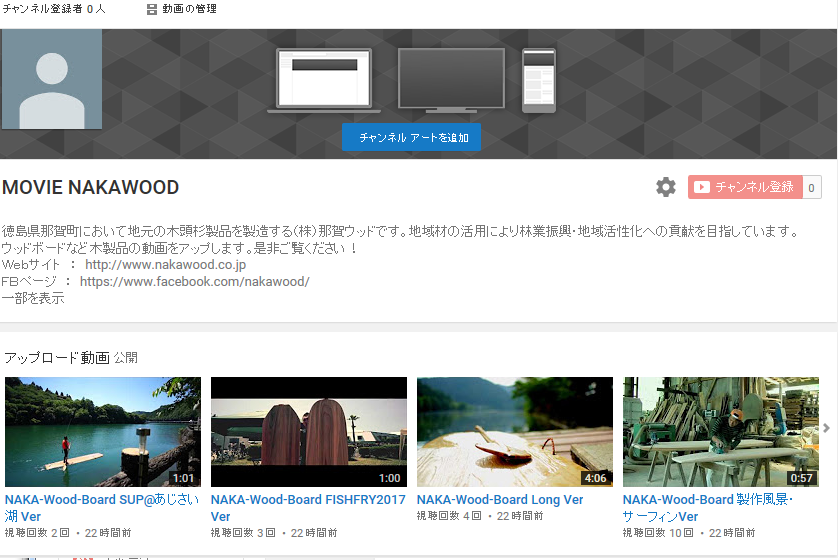Click the 公開 label next to upload heading
This screenshot has height=560, width=838.
coord(126,357)
